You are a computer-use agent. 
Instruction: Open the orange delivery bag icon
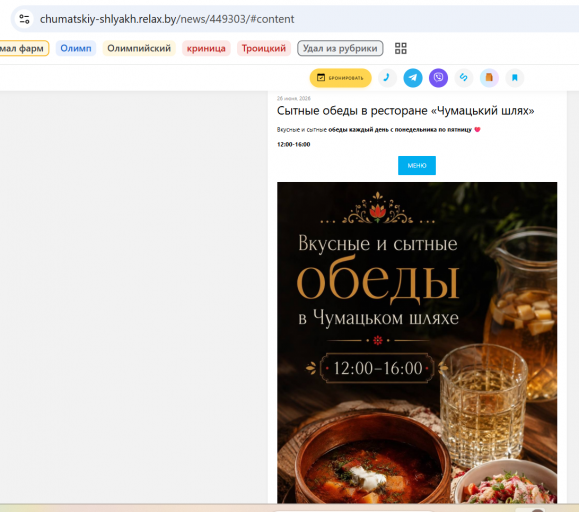click(489, 78)
